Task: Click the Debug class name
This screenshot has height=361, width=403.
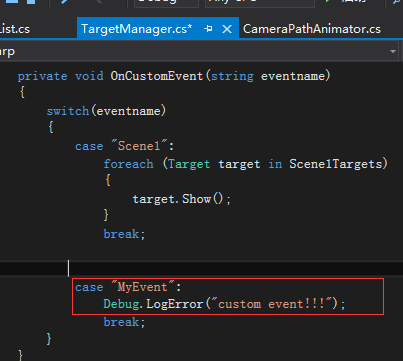Action: click(x=121, y=304)
